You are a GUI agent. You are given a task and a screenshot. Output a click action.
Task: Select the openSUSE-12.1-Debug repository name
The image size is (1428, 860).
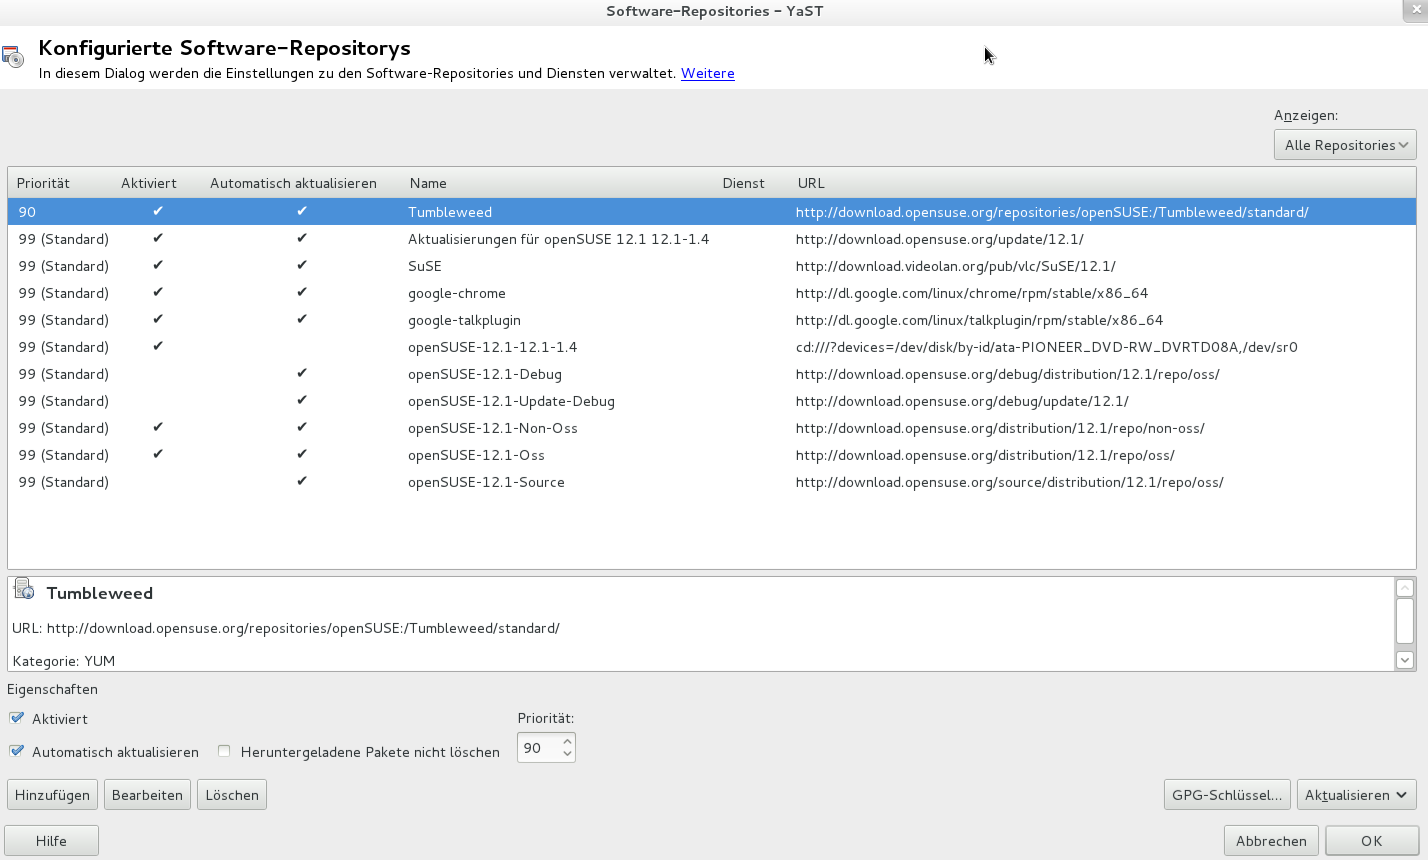click(485, 374)
